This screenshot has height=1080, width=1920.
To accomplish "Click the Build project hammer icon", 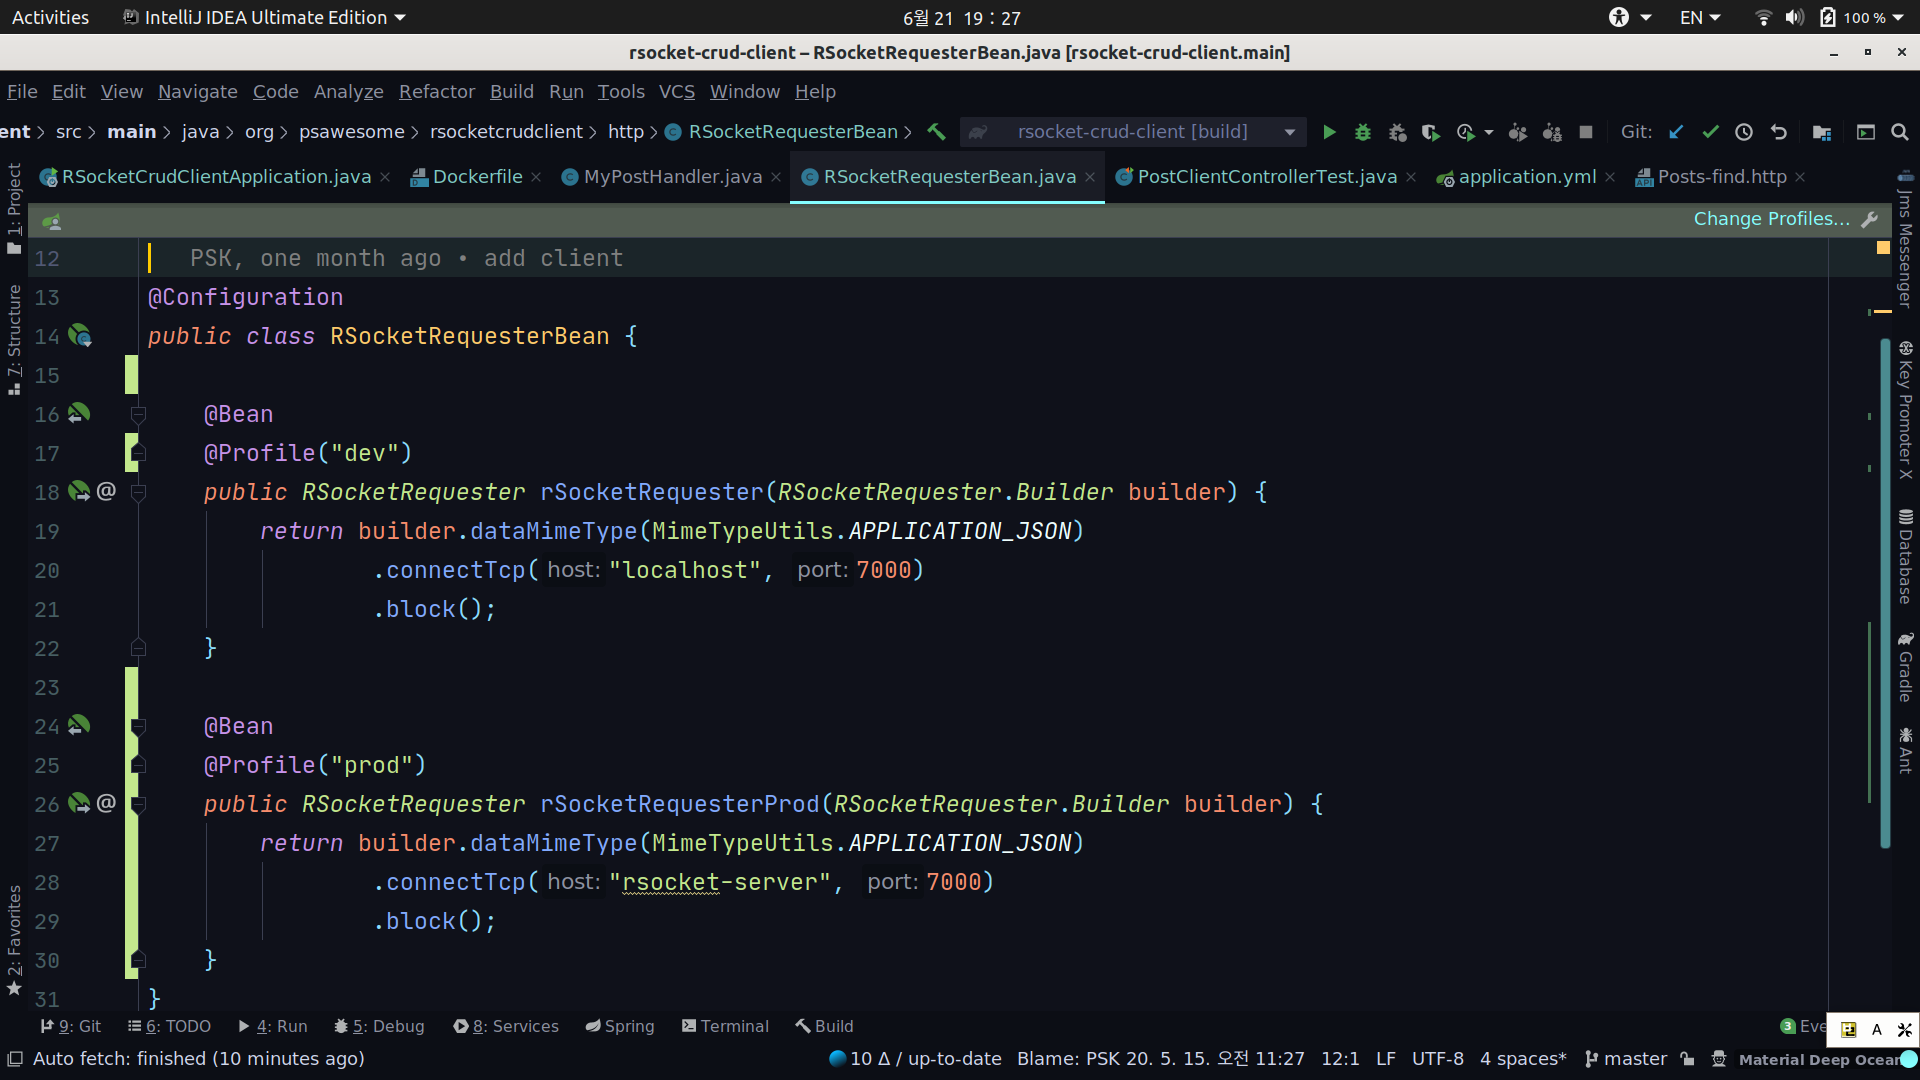I will click(937, 132).
